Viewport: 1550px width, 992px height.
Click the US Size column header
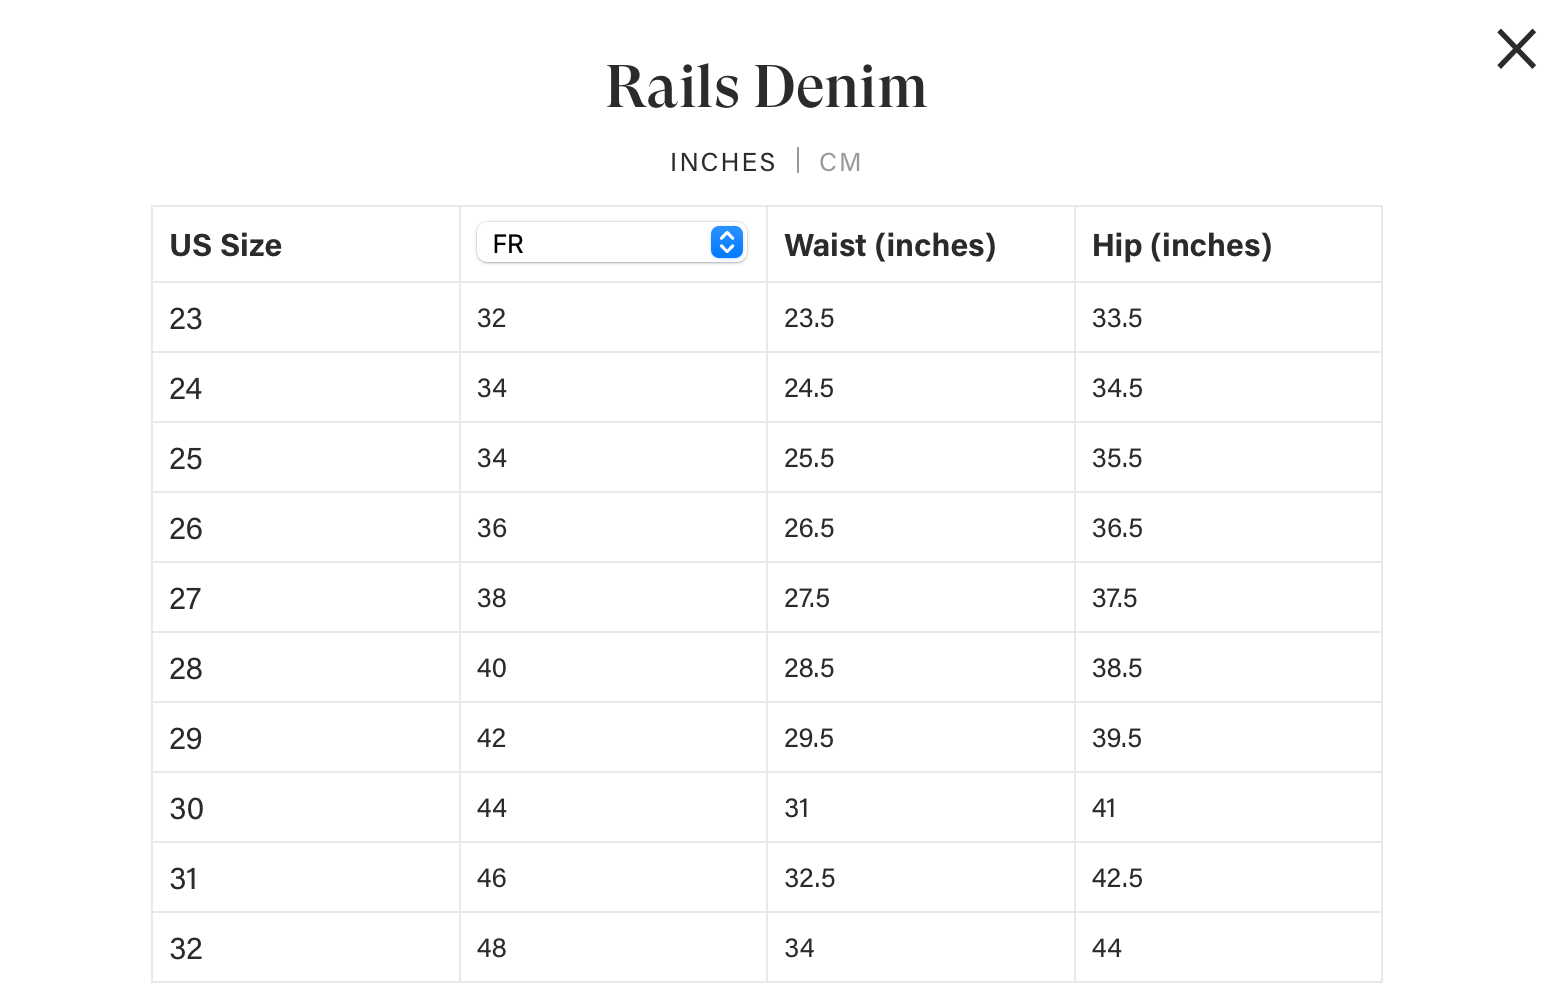226,245
